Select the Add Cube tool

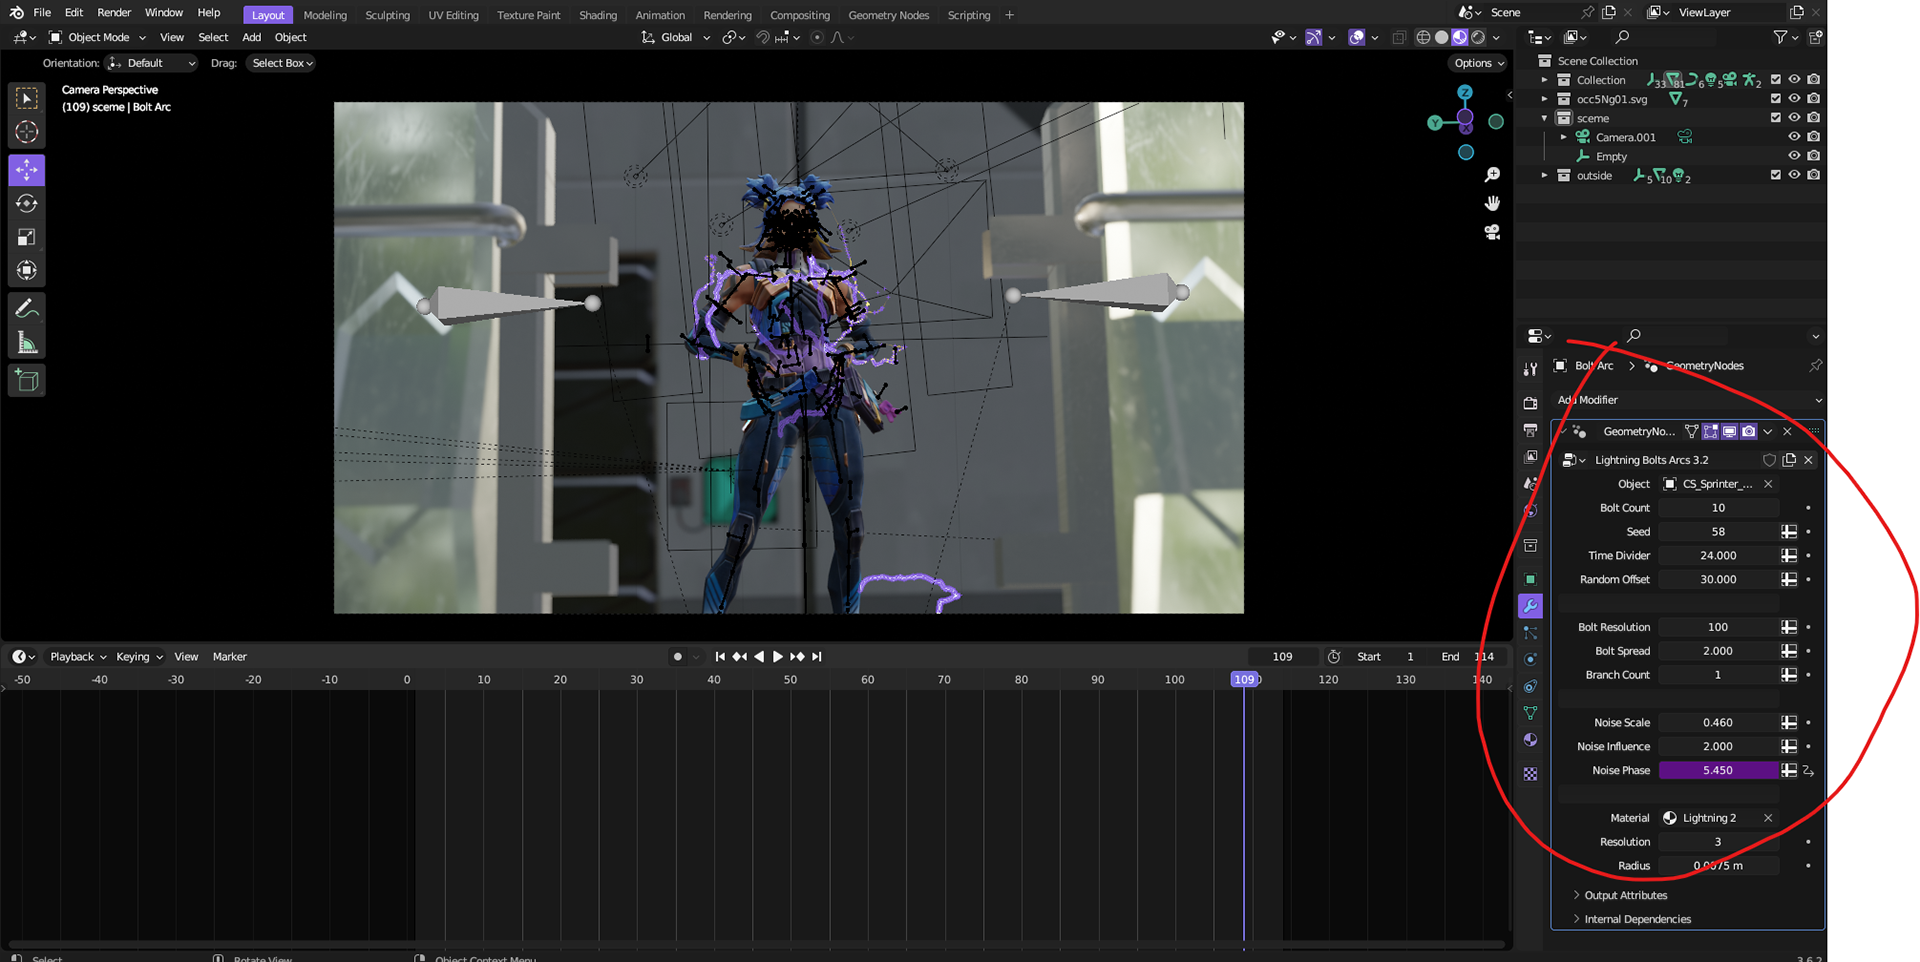click(27, 381)
